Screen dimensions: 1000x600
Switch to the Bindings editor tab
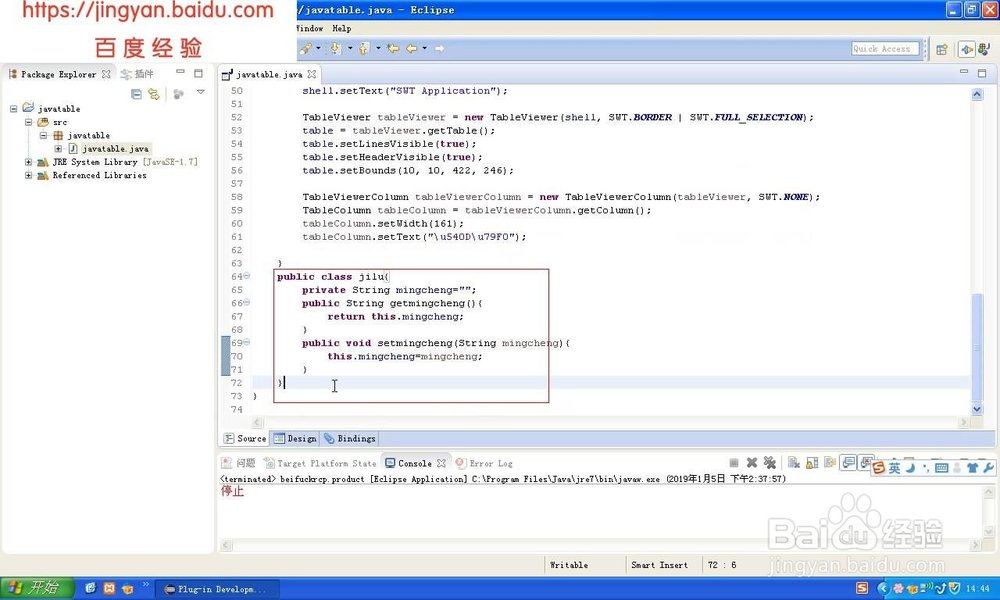tap(349, 439)
